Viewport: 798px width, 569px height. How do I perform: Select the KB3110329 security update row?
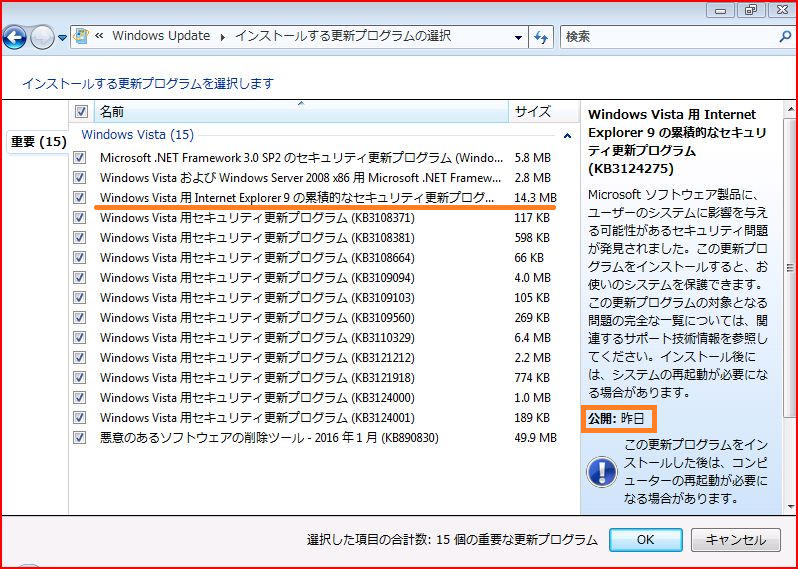pos(324,337)
